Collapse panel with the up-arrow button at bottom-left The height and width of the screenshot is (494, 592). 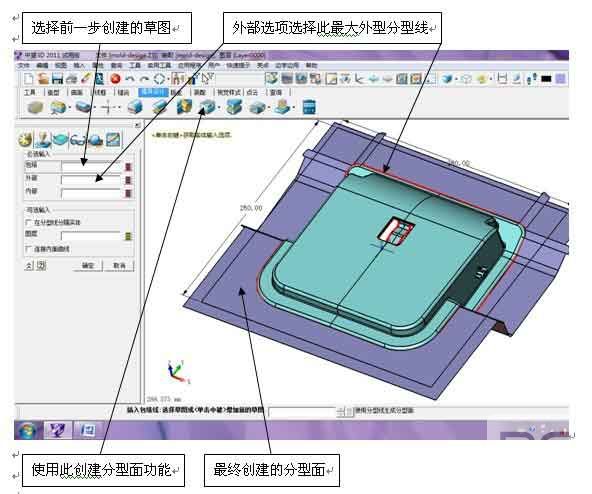pyautogui.click(x=29, y=266)
